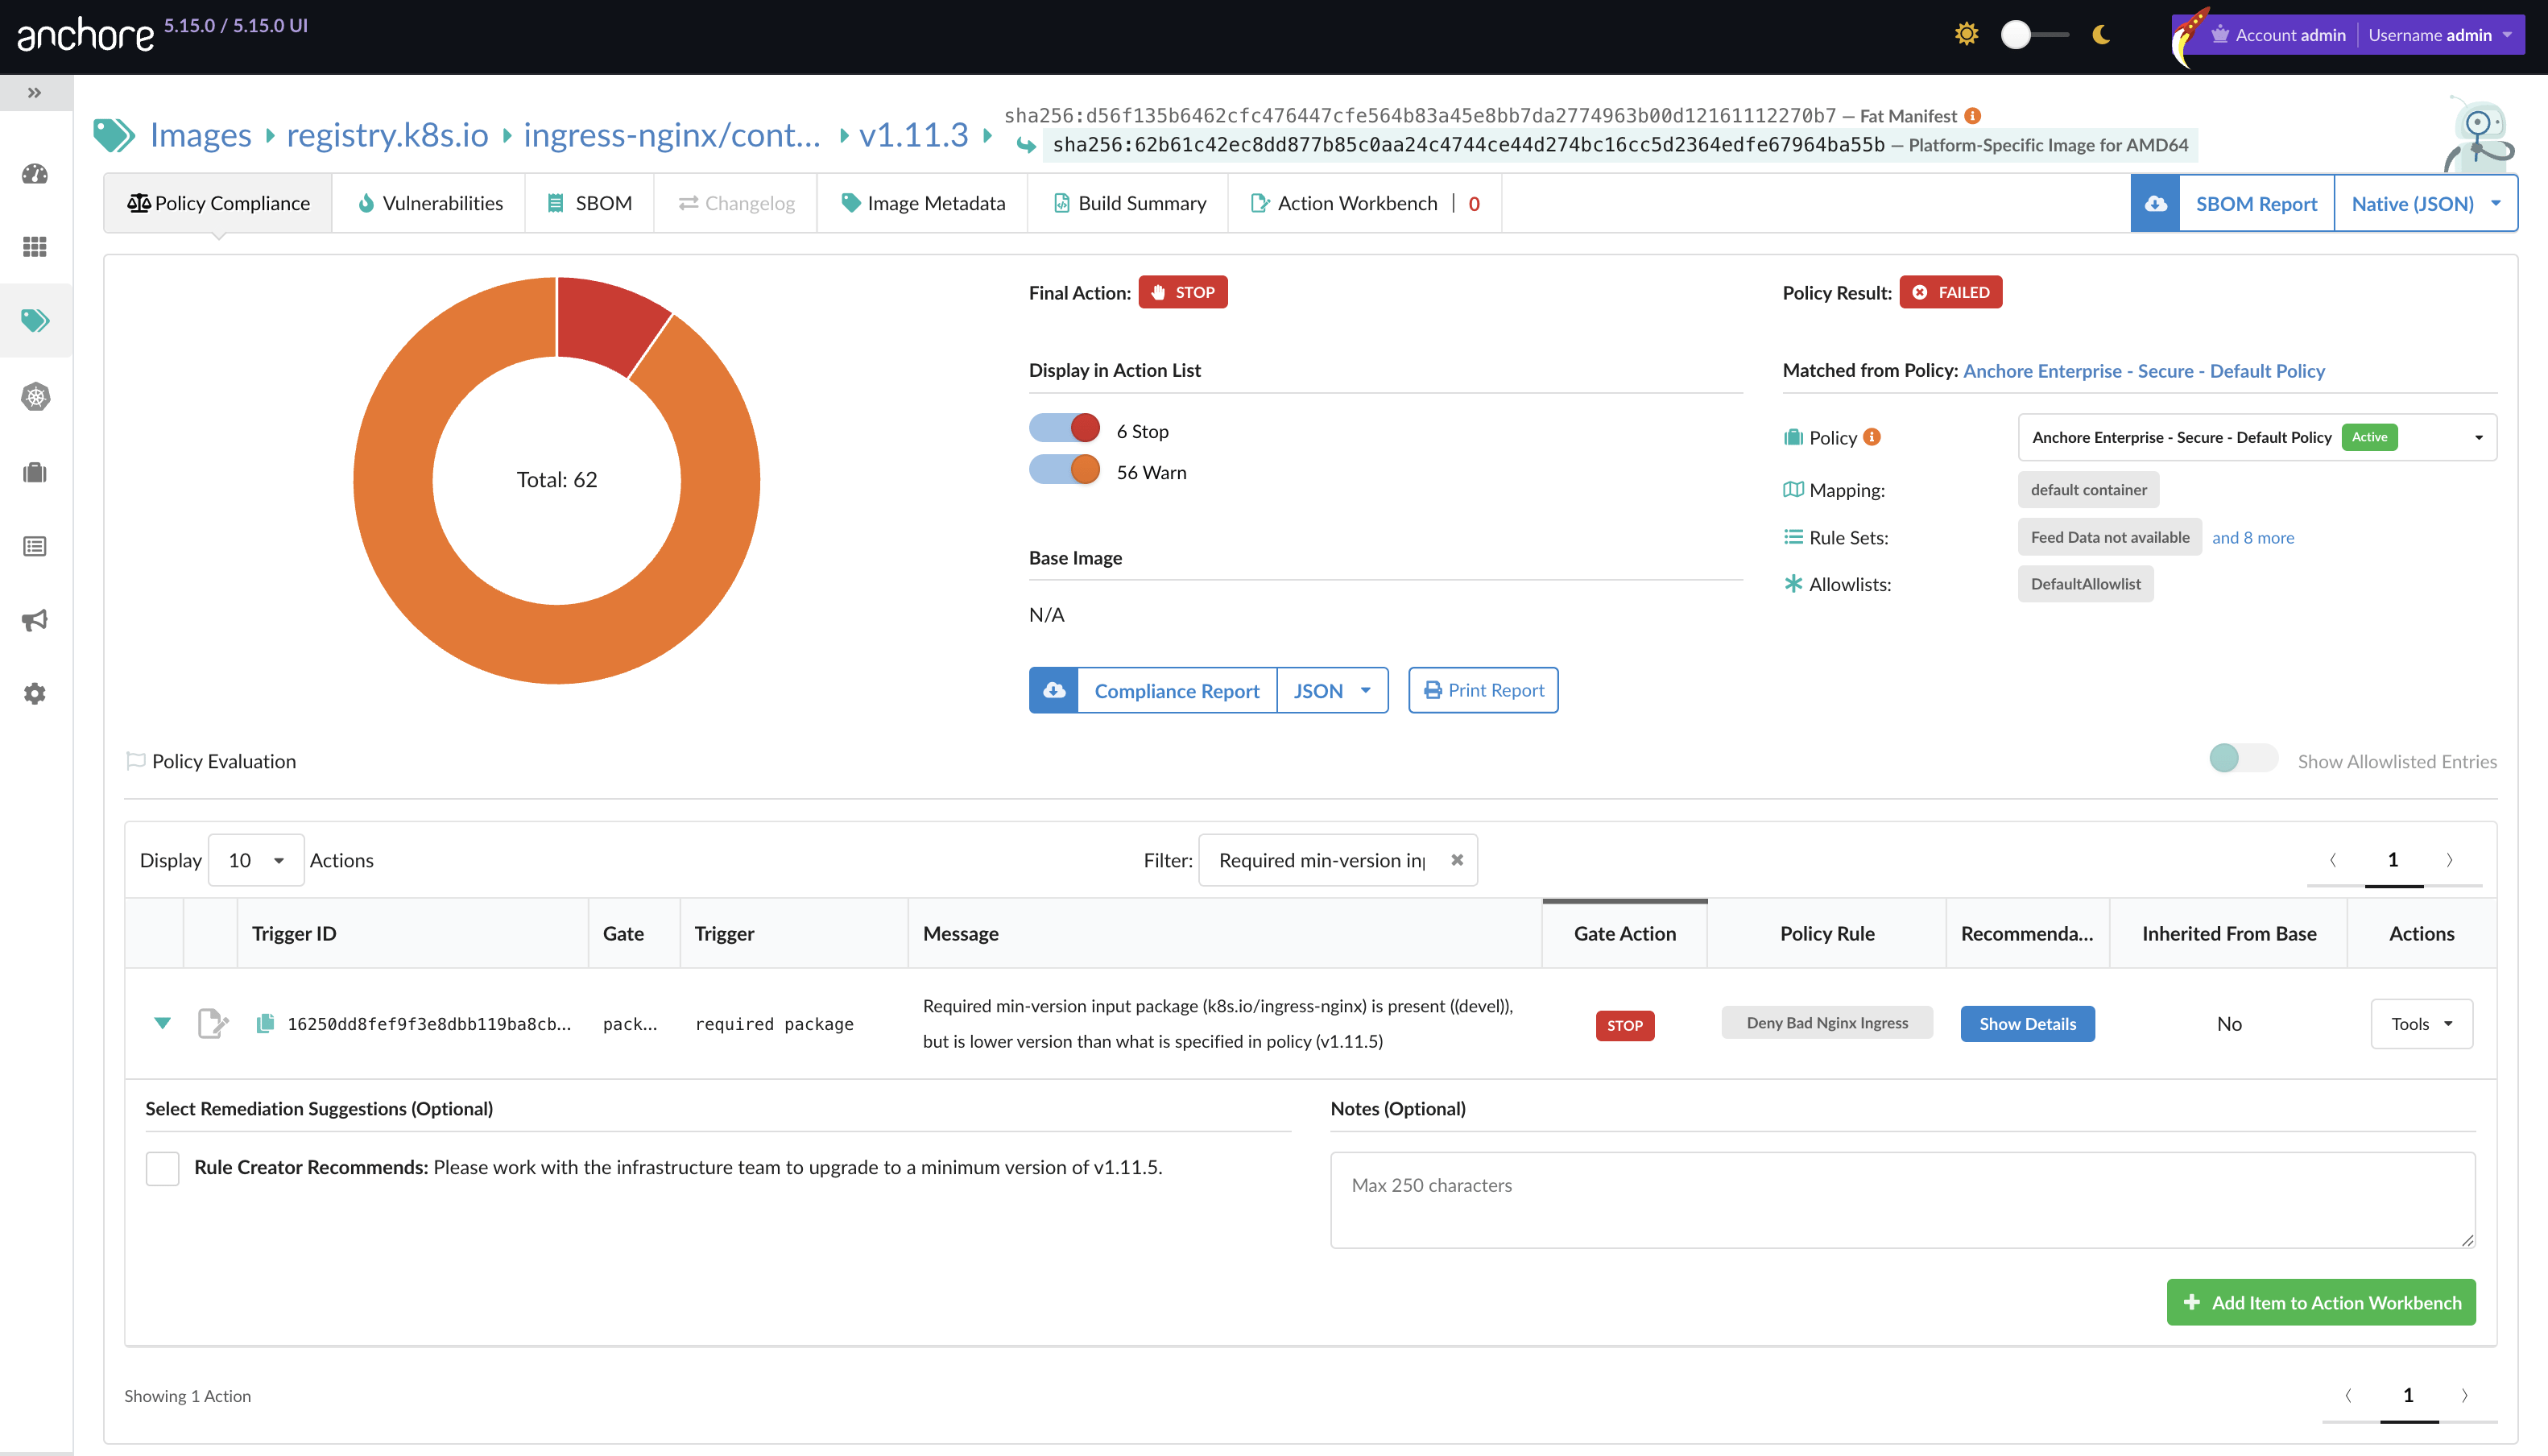Go to previous page in top pagination
Screen dimensions: 2548x1456
[2333, 860]
